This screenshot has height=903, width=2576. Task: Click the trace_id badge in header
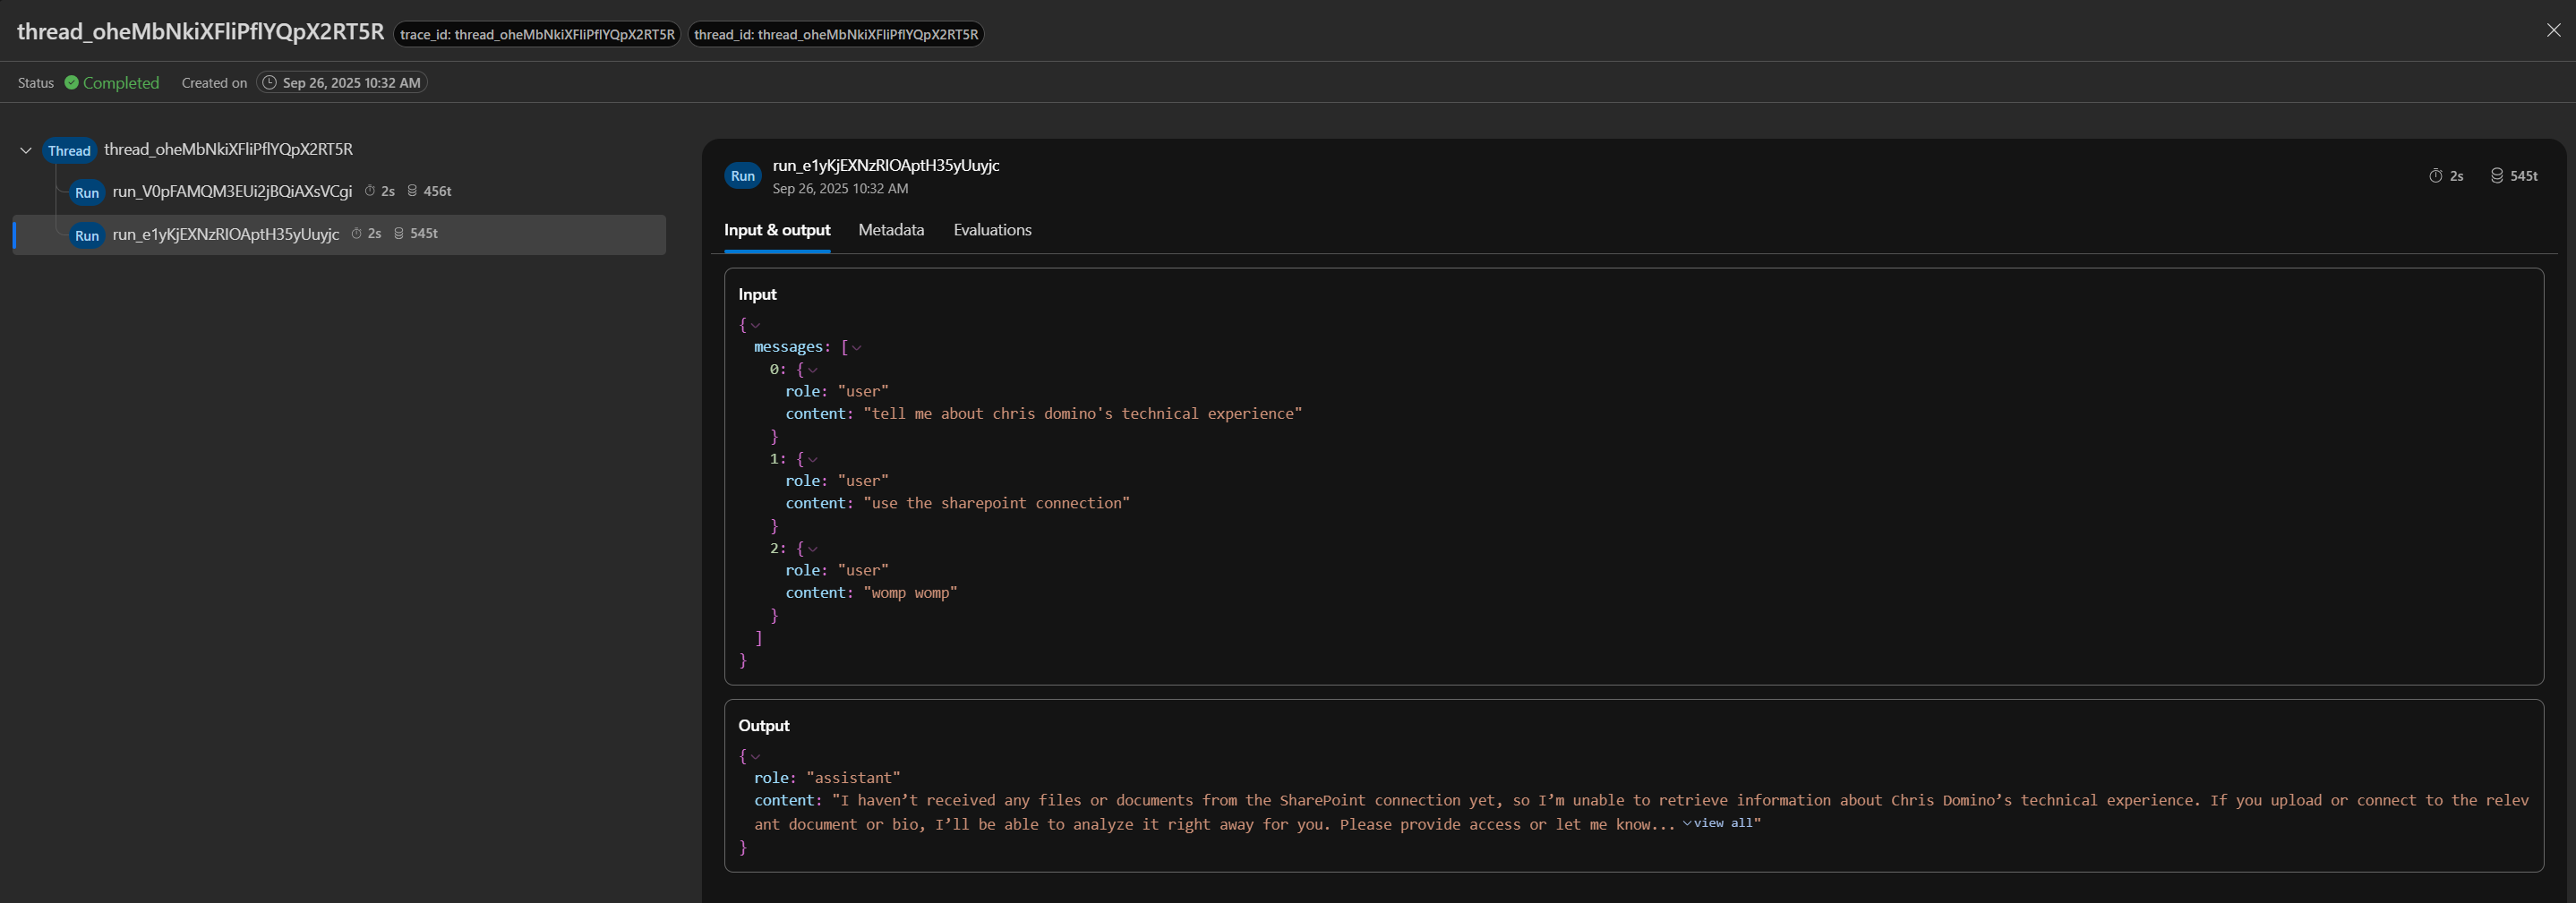[x=537, y=34]
